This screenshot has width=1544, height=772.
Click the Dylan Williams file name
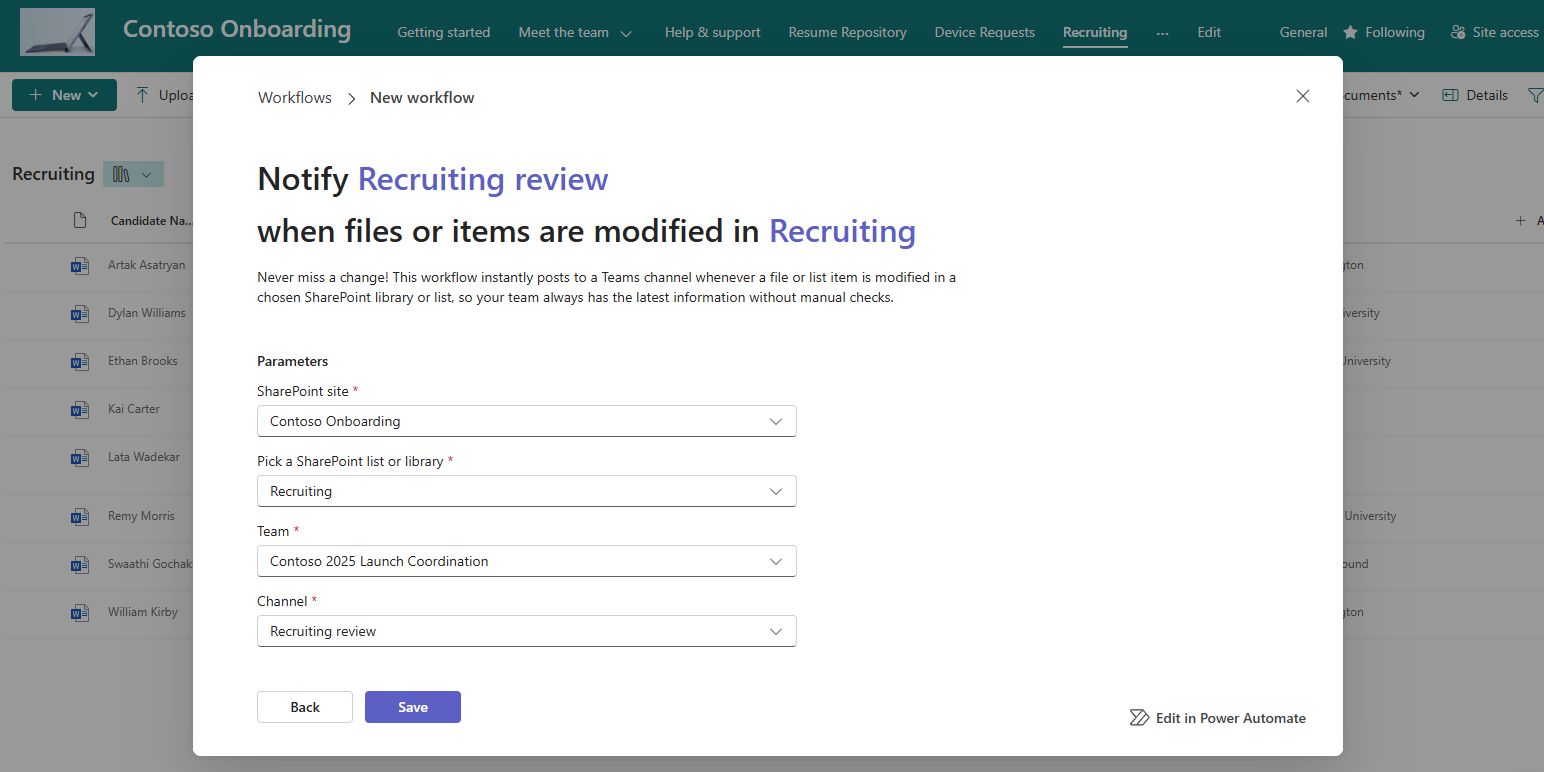click(x=147, y=313)
